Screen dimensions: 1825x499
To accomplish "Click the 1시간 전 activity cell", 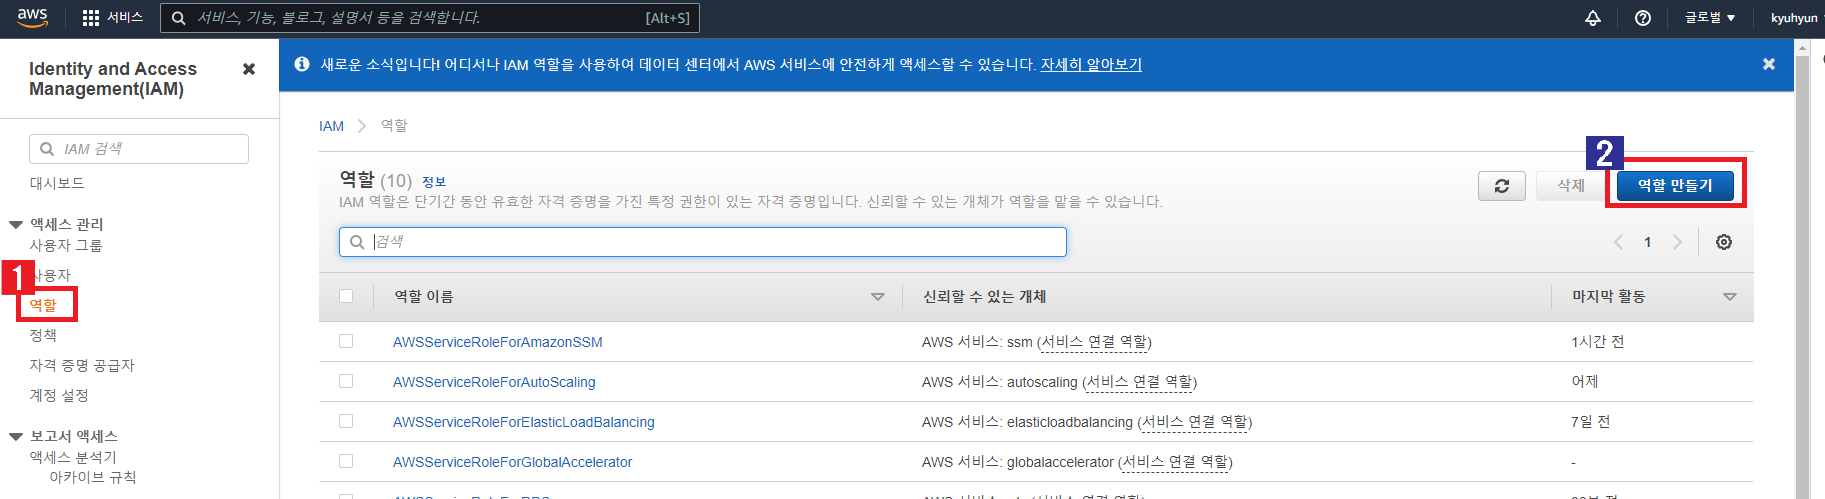I will [x=1597, y=342].
